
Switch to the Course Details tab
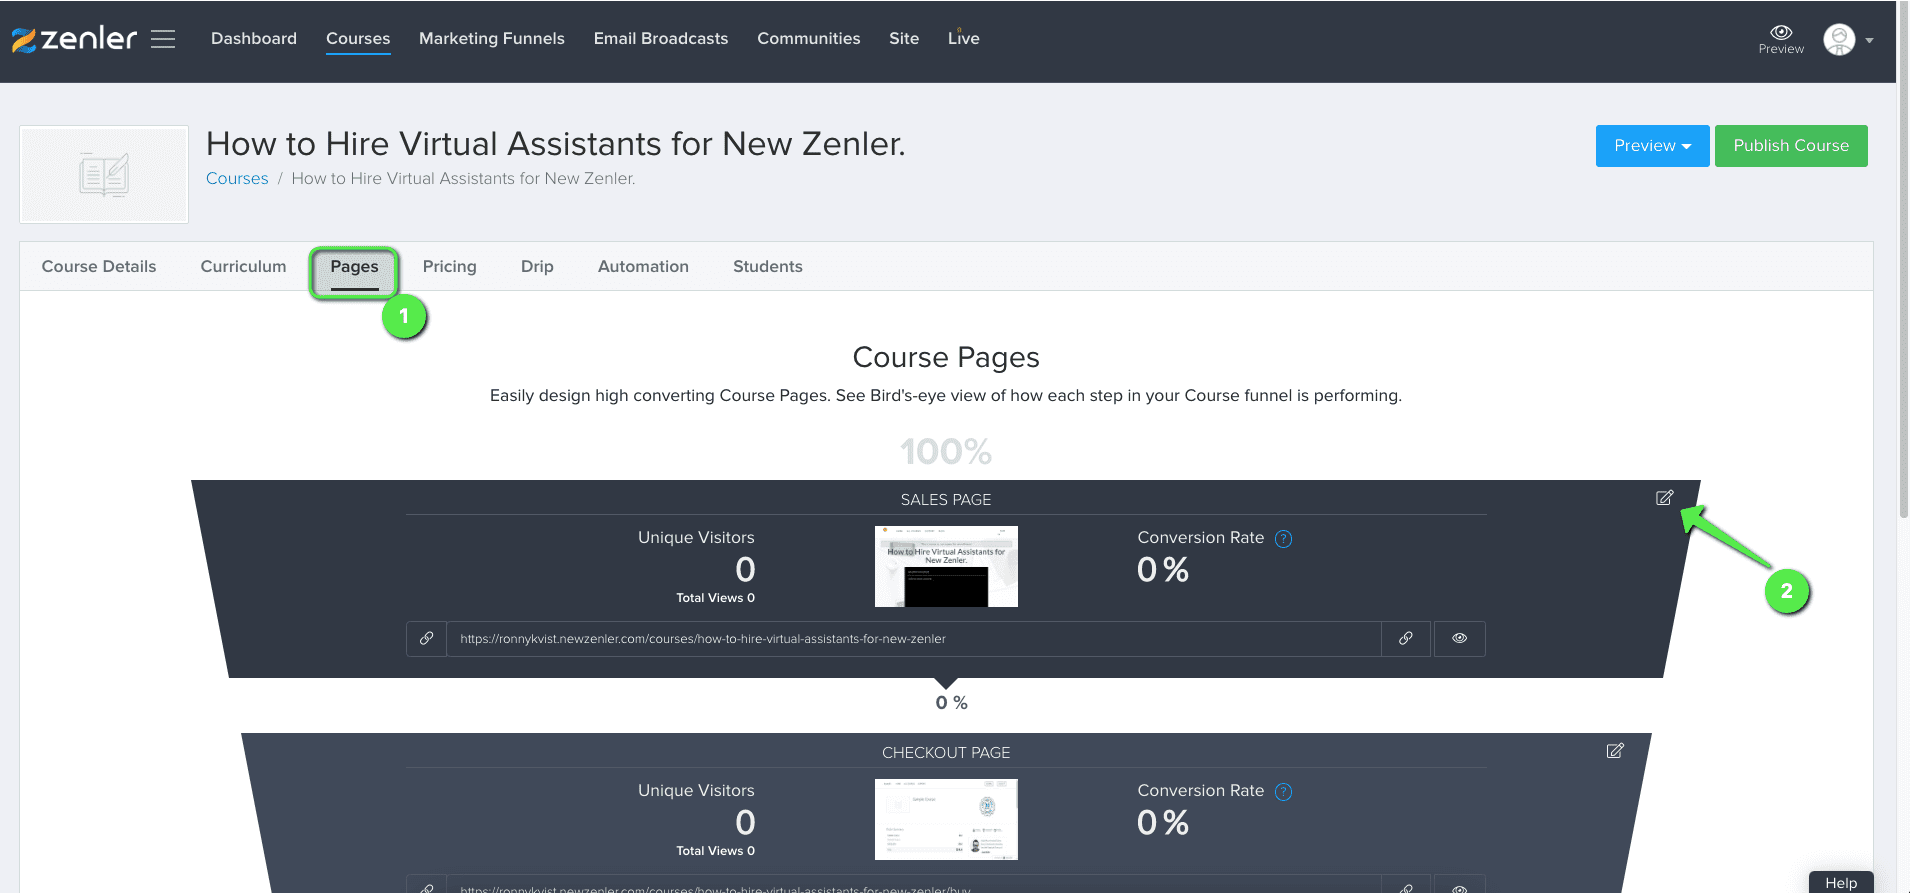coord(99,267)
